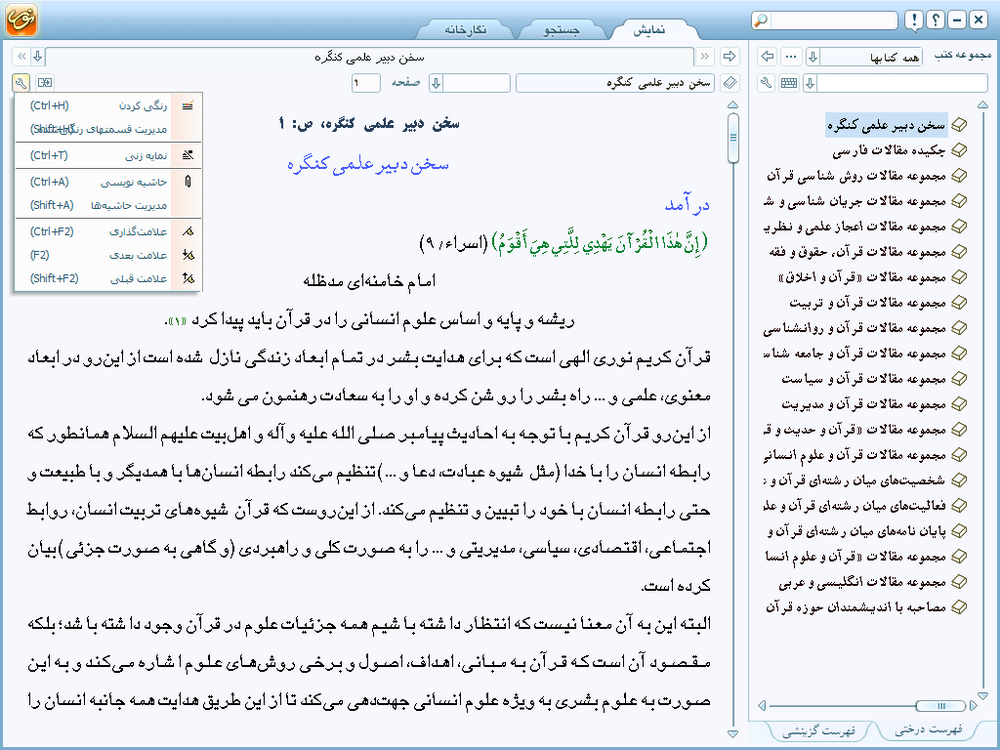Choose علامت‌گذاری from the tools menu
The width and height of the screenshot is (1000, 750).
107,232
